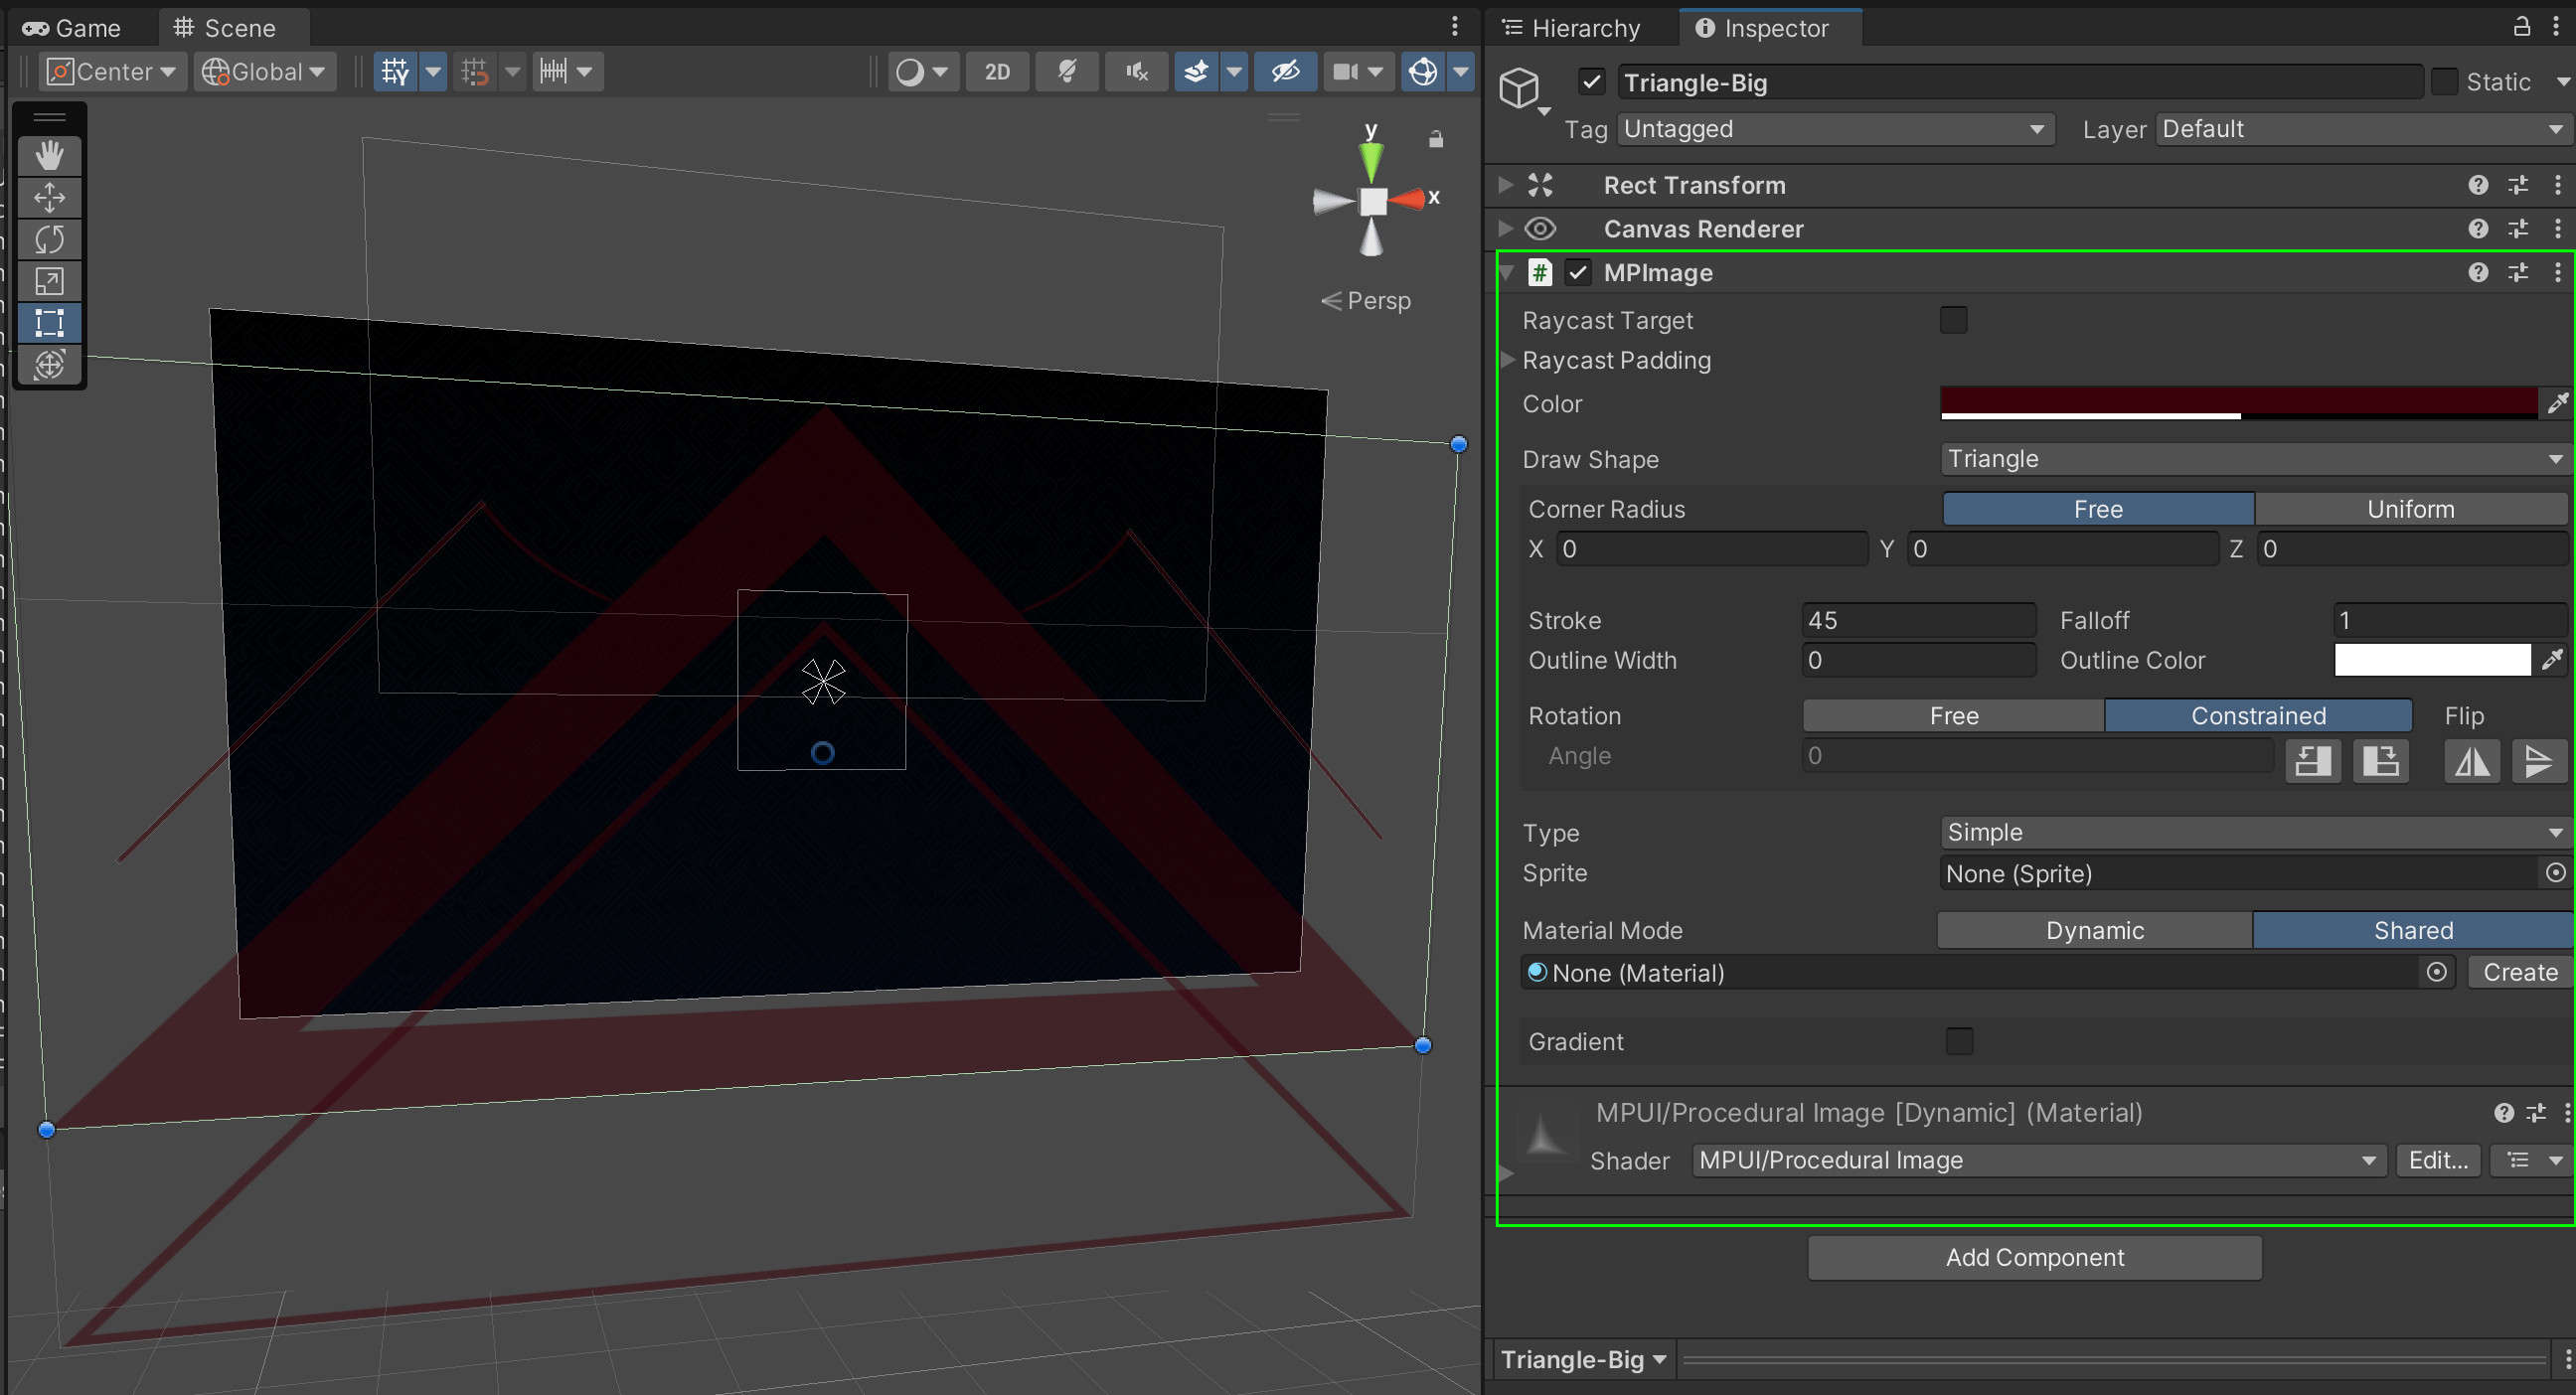Activate the Move tool
The image size is (2576, 1395).
pos(49,197)
